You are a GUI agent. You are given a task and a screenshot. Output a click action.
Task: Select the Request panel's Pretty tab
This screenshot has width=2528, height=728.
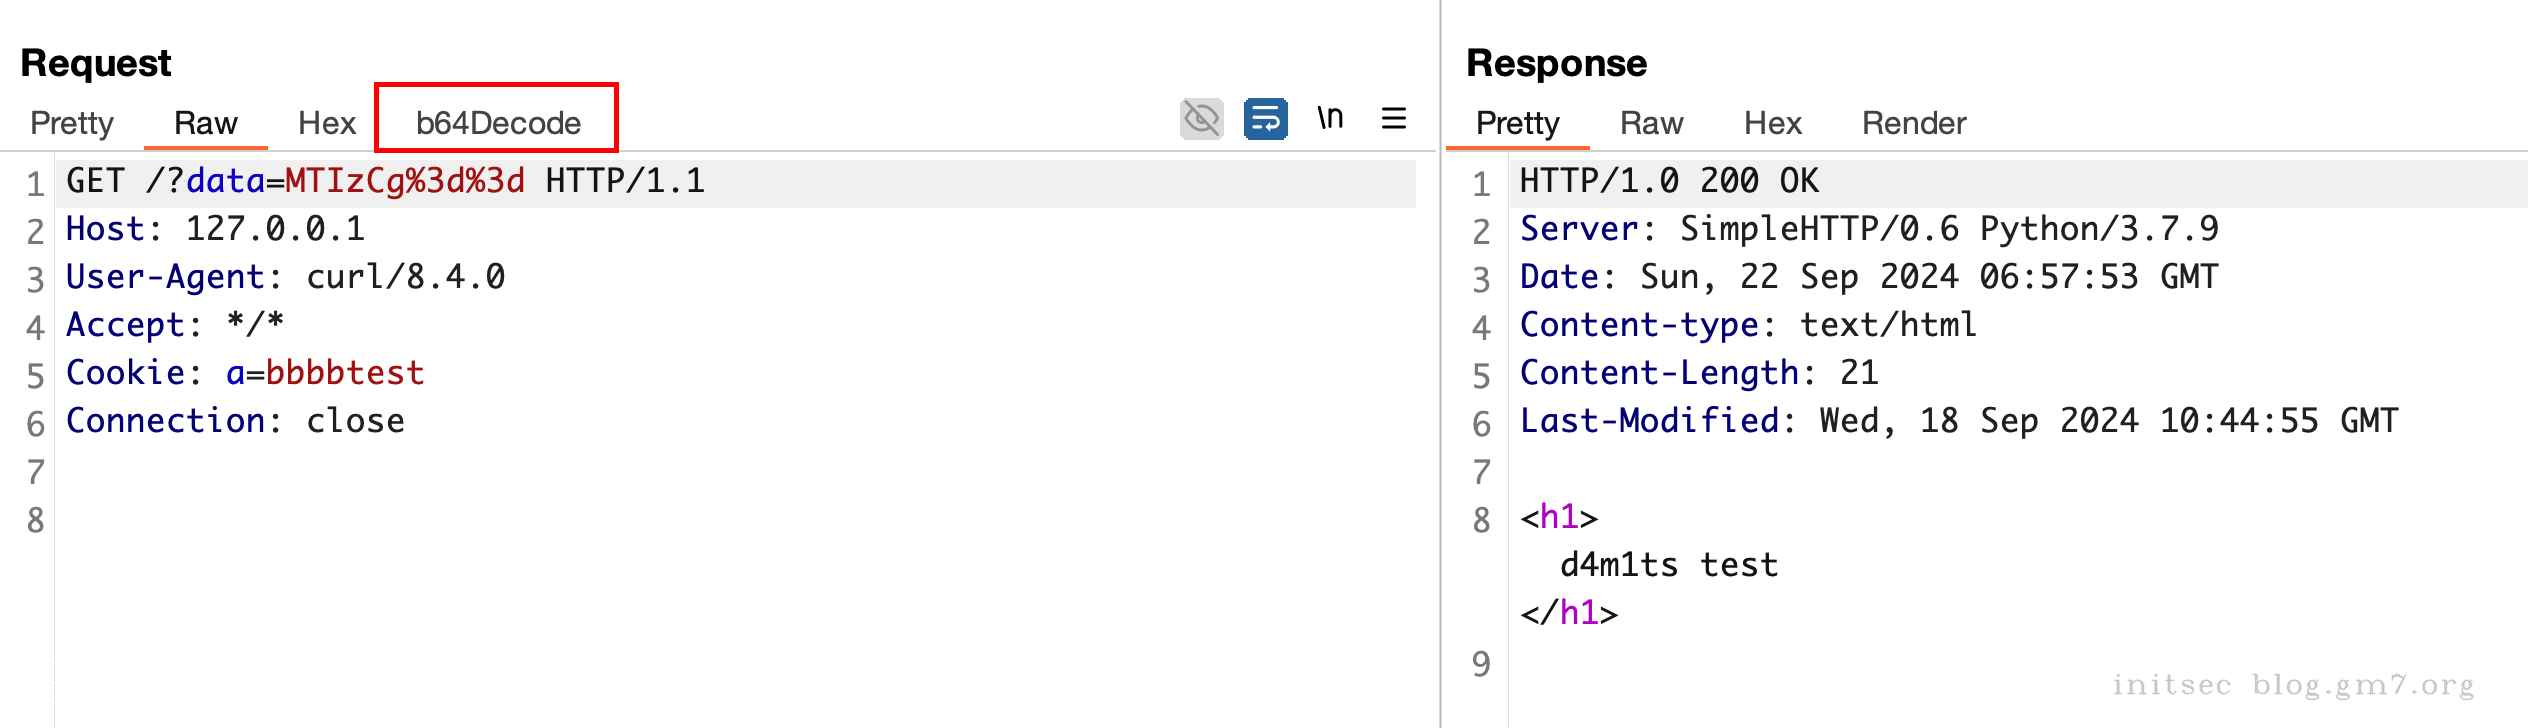tap(72, 123)
